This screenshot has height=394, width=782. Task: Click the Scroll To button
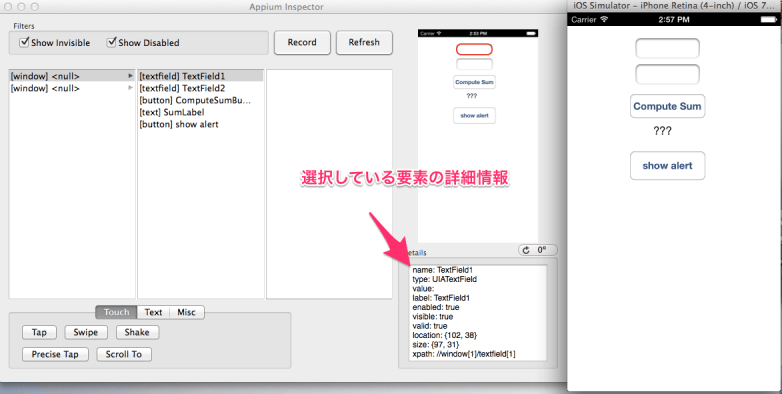124,354
